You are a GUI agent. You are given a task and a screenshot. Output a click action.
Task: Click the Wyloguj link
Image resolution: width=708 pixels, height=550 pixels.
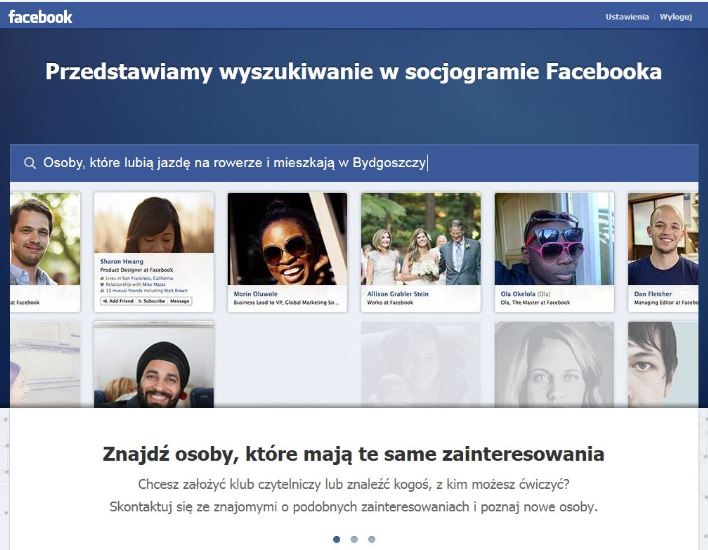tap(675, 17)
